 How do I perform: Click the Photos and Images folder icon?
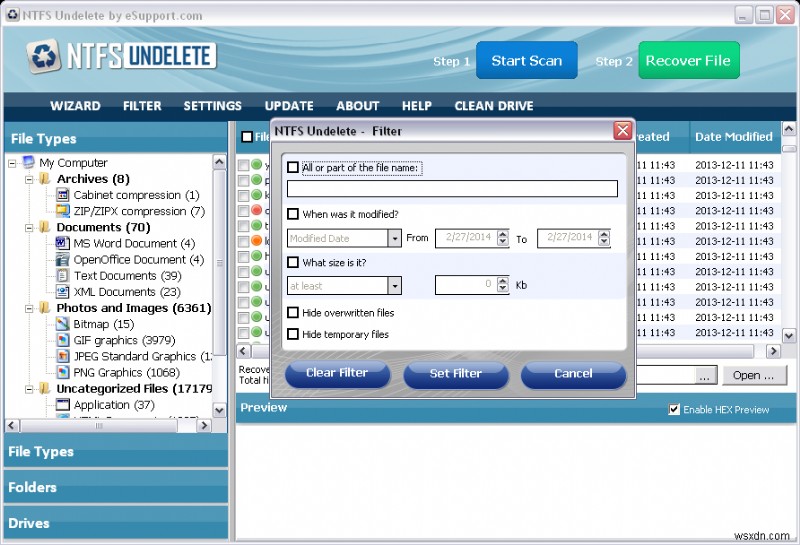pos(45,308)
